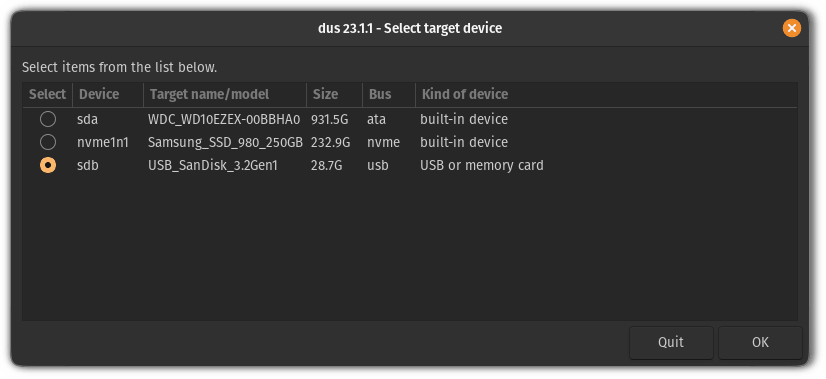The width and height of the screenshot is (826, 379).
Task: Select the USB_SanDisk_3.2Gen1 row
Action: pos(410,166)
